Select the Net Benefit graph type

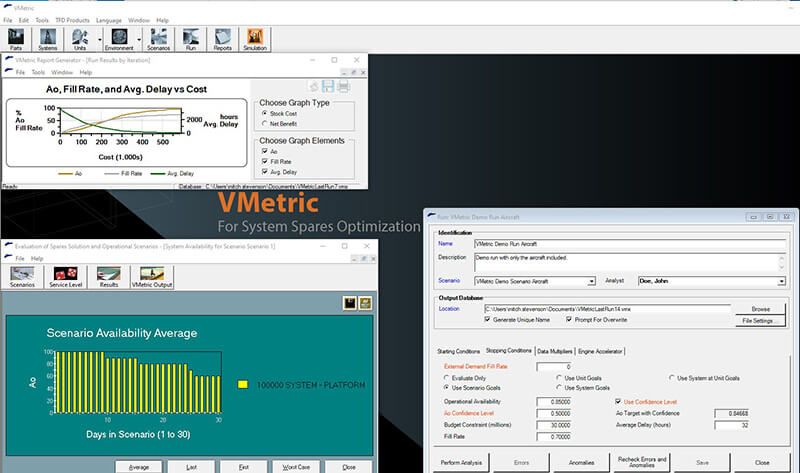(x=264, y=123)
